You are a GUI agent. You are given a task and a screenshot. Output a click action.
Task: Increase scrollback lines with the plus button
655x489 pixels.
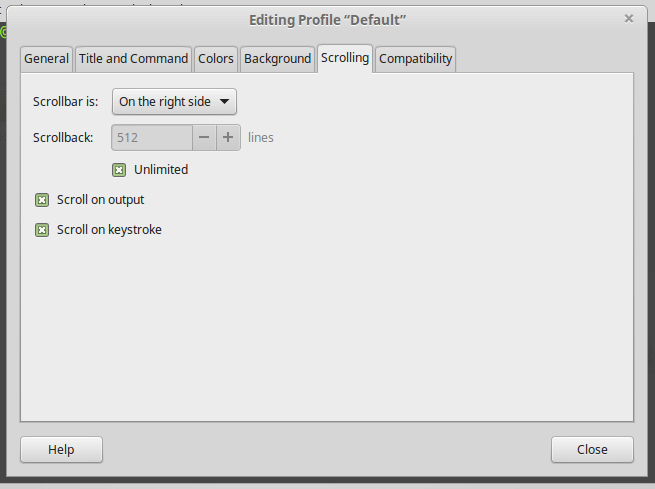pos(228,137)
